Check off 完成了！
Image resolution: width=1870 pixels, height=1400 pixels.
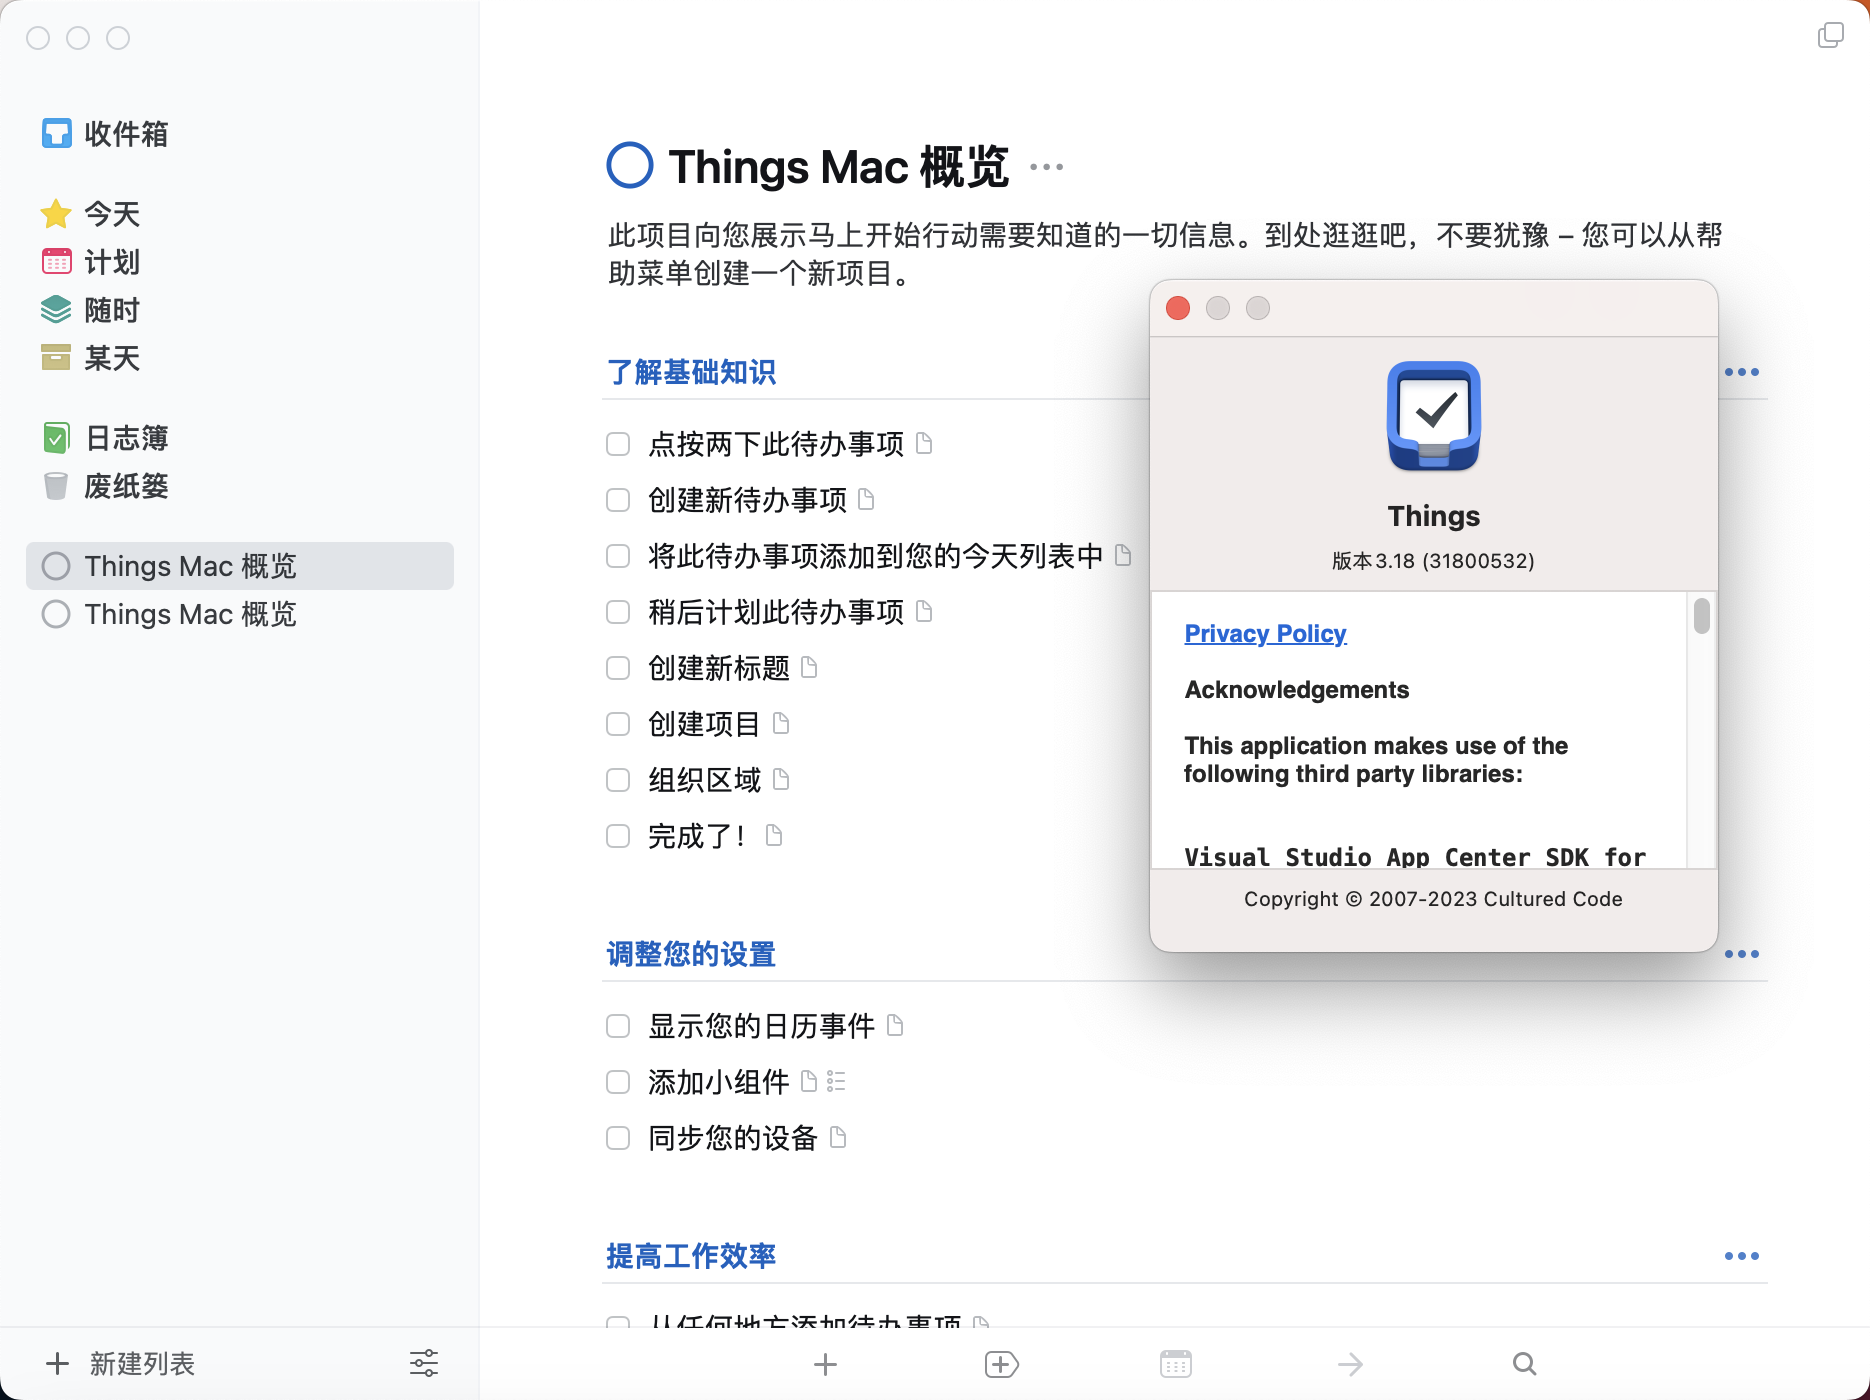click(618, 836)
